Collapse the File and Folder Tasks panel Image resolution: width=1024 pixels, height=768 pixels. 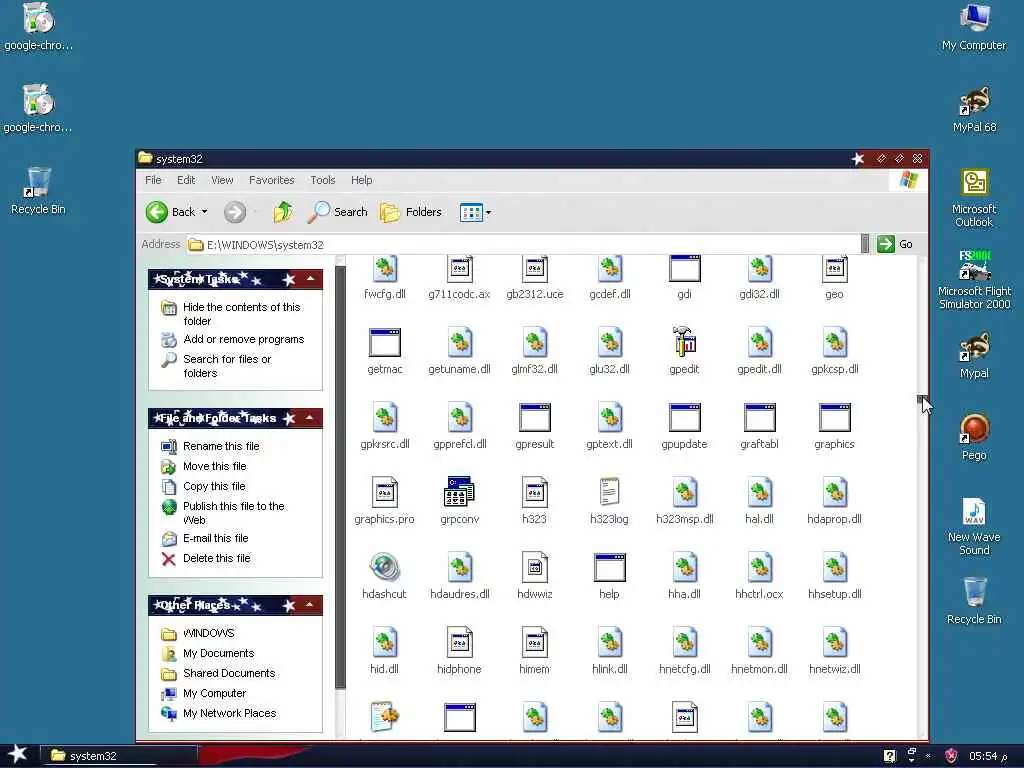pyautogui.click(x=310, y=418)
